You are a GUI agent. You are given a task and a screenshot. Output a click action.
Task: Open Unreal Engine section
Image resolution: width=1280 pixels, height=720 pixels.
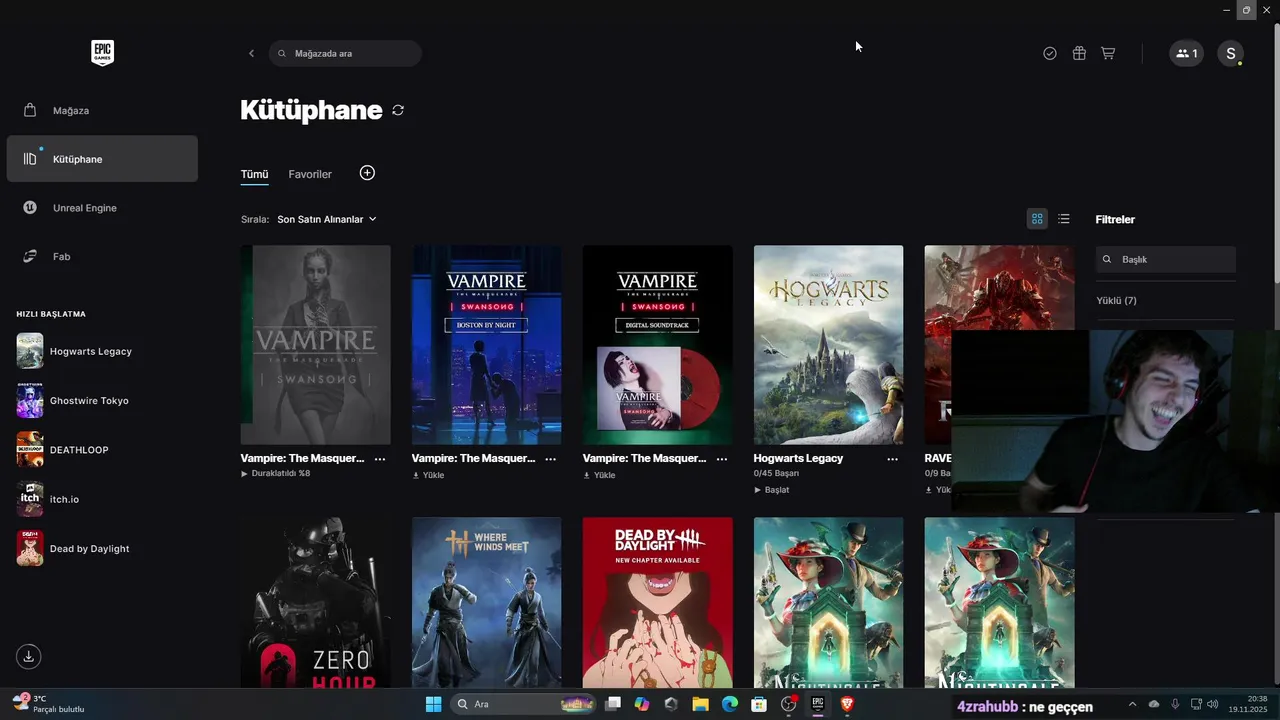point(102,208)
